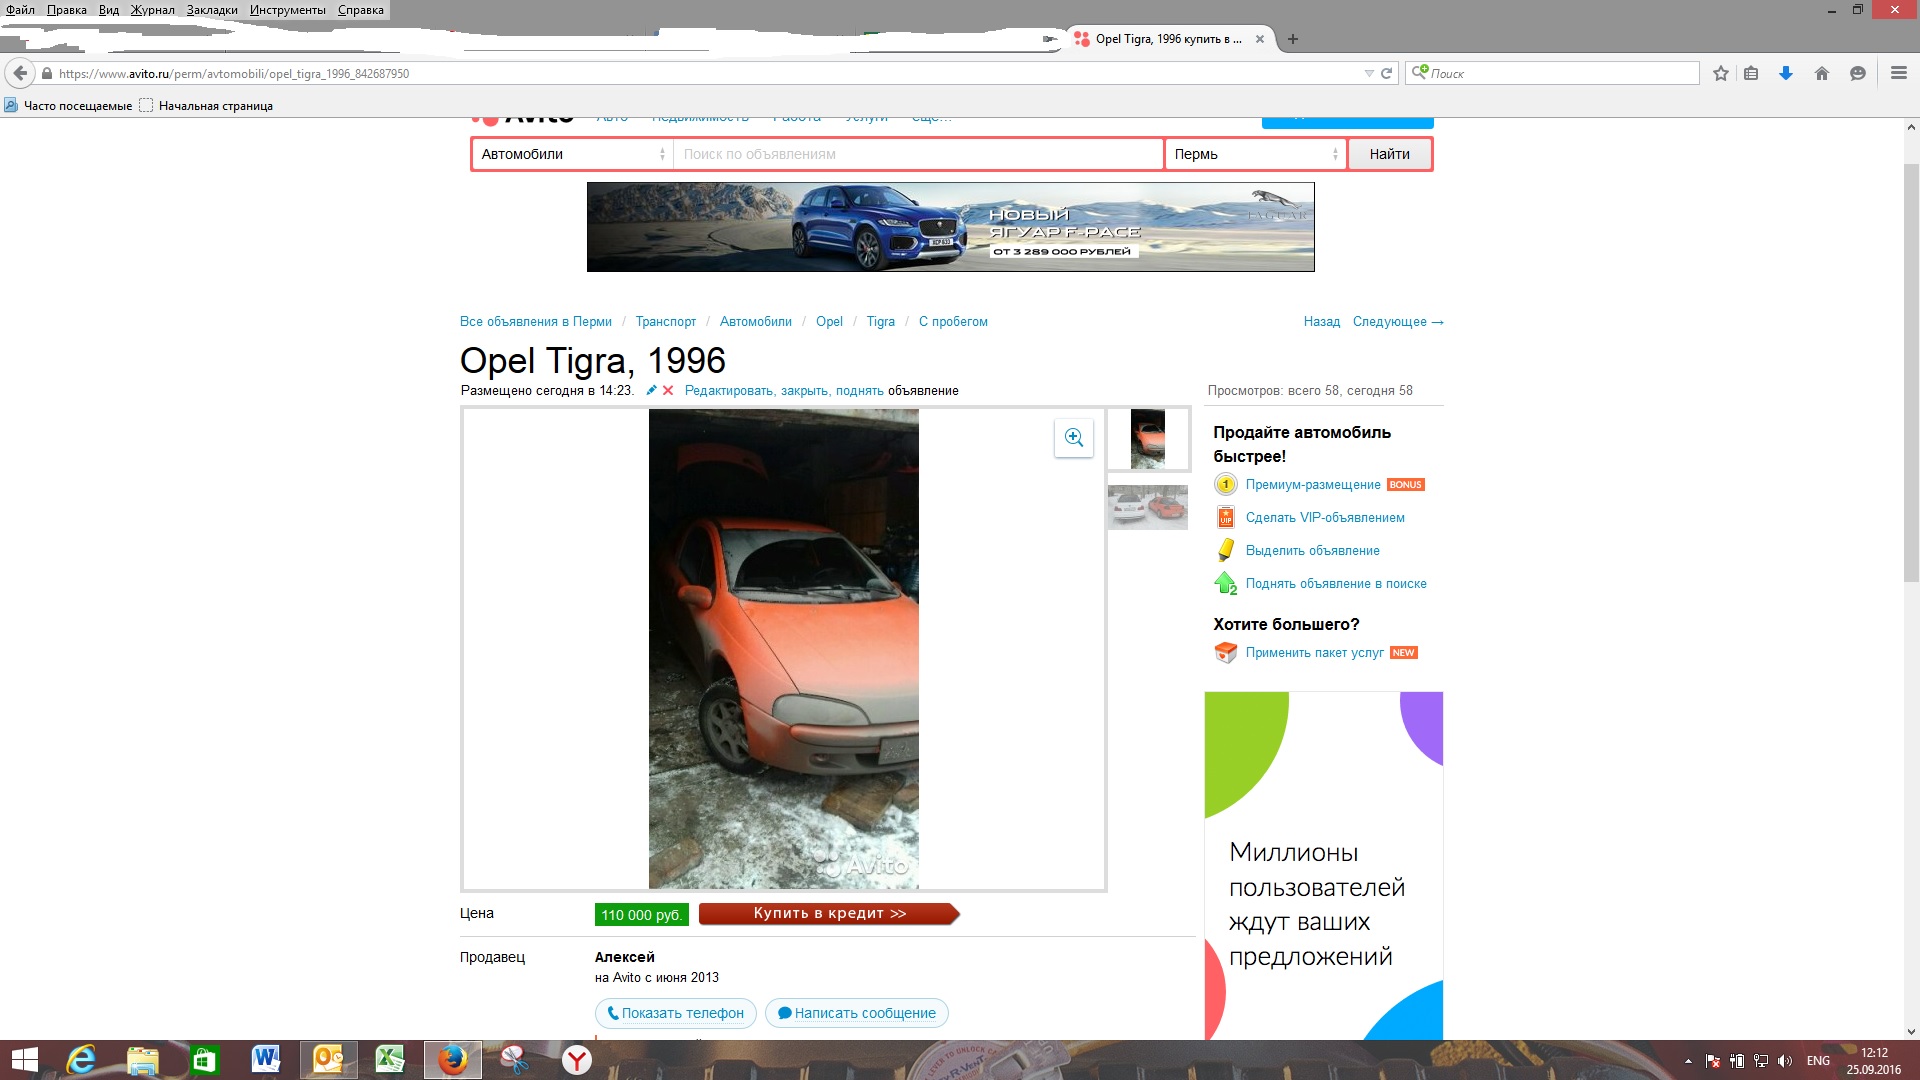The height and width of the screenshot is (1080, 1920).
Task: Open the Firefox hamburger menu
Action: (1898, 74)
